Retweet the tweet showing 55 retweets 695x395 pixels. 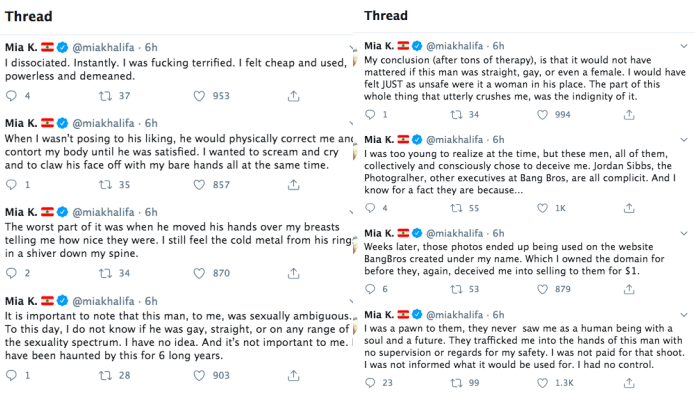click(x=457, y=208)
